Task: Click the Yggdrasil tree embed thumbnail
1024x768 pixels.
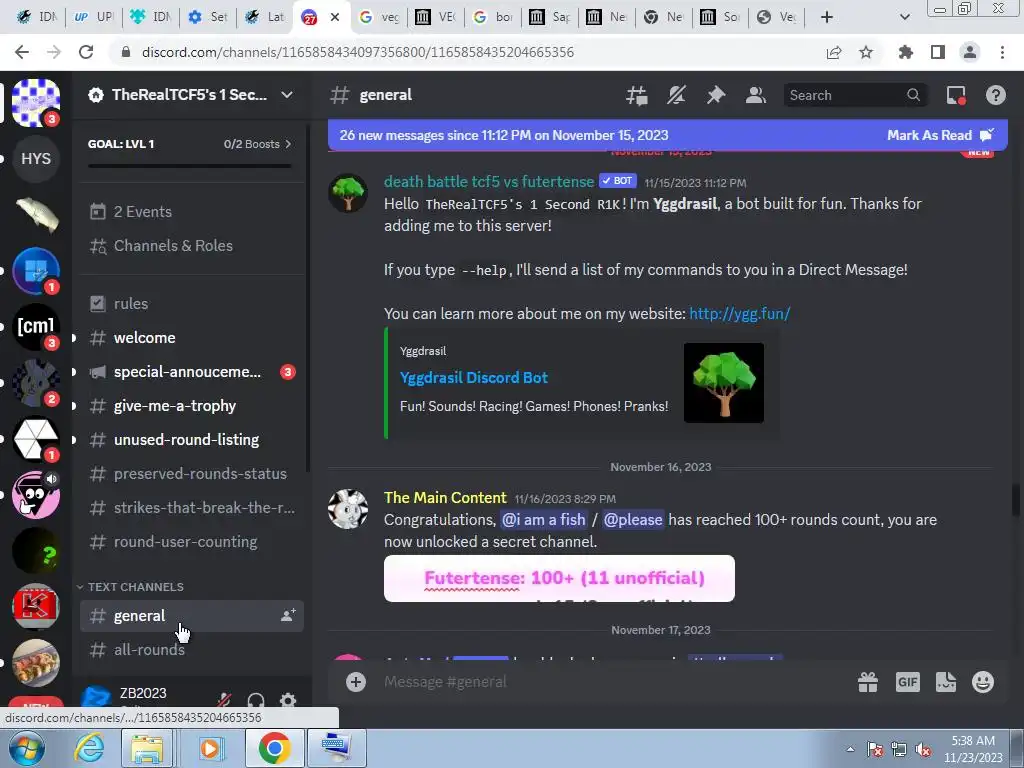Action: pos(724,383)
